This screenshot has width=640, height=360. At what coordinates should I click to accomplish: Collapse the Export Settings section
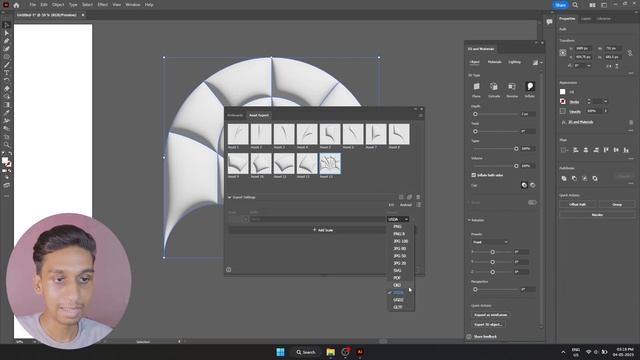[x=230, y=197]
